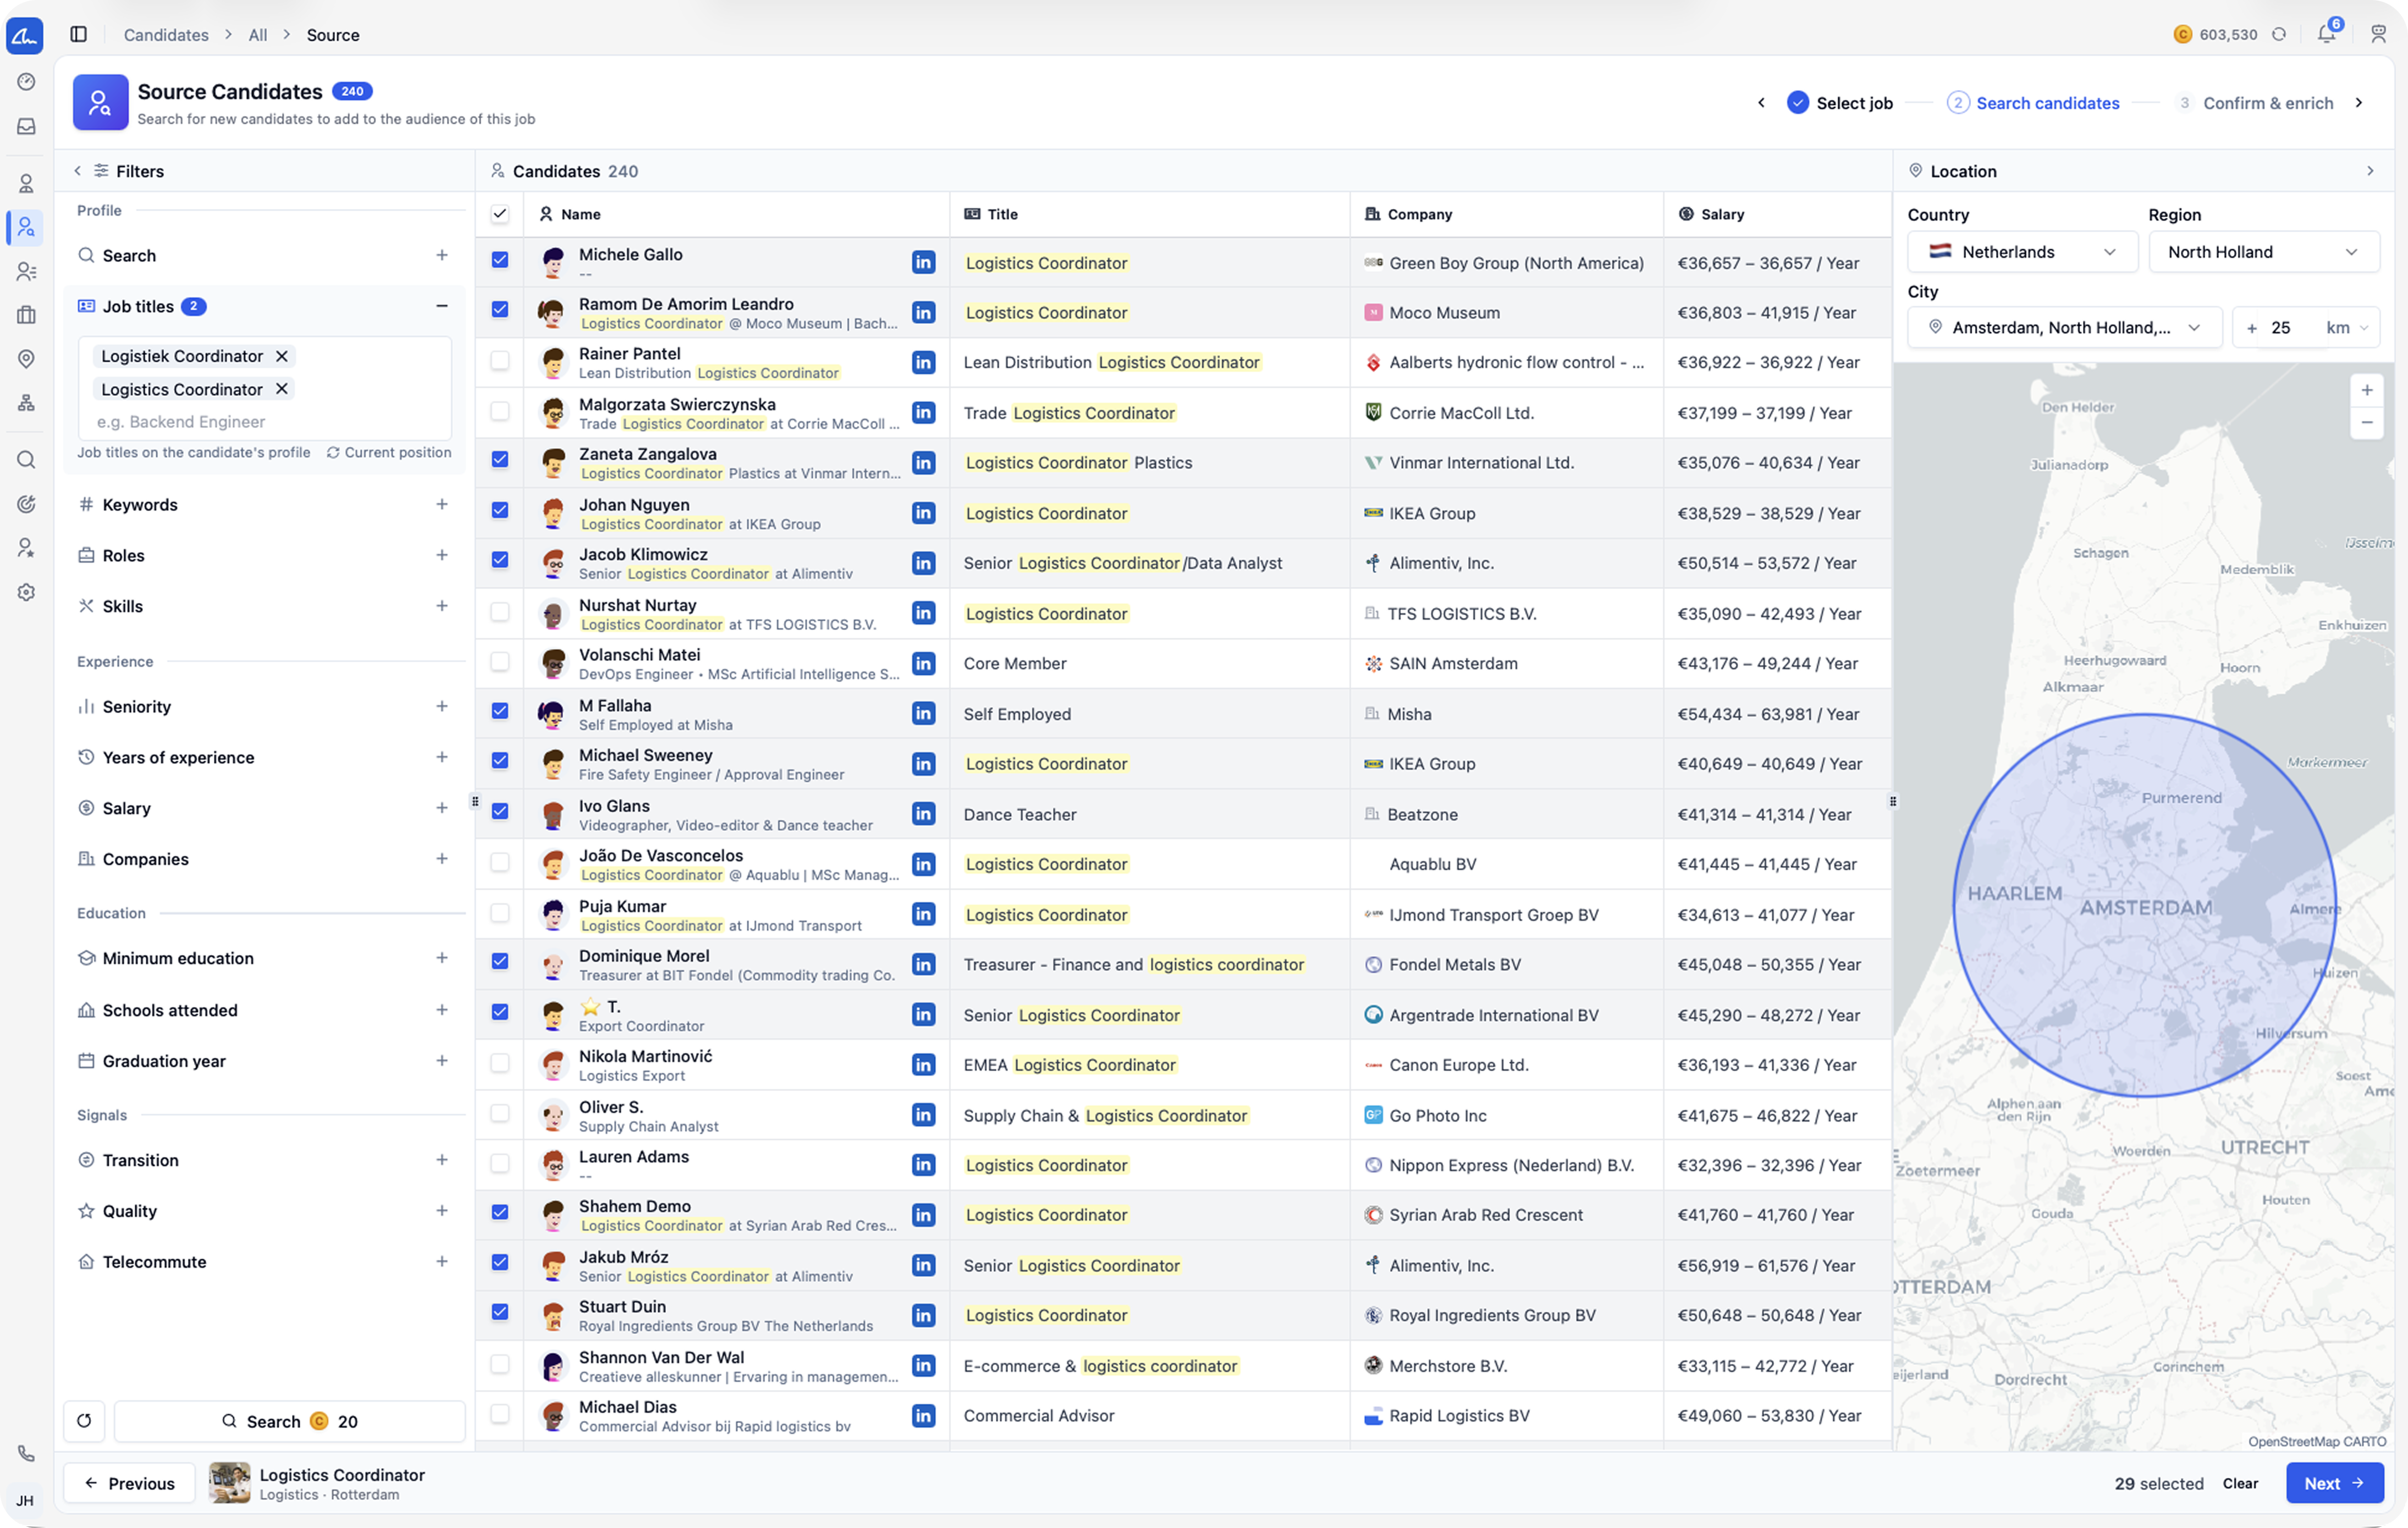Open notifications bell

coord(2327,34)
